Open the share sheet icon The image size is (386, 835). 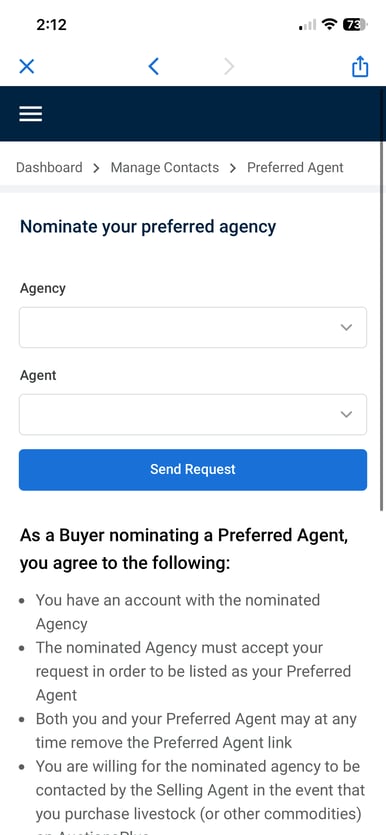pyautogui.click(x=360, y=66)
